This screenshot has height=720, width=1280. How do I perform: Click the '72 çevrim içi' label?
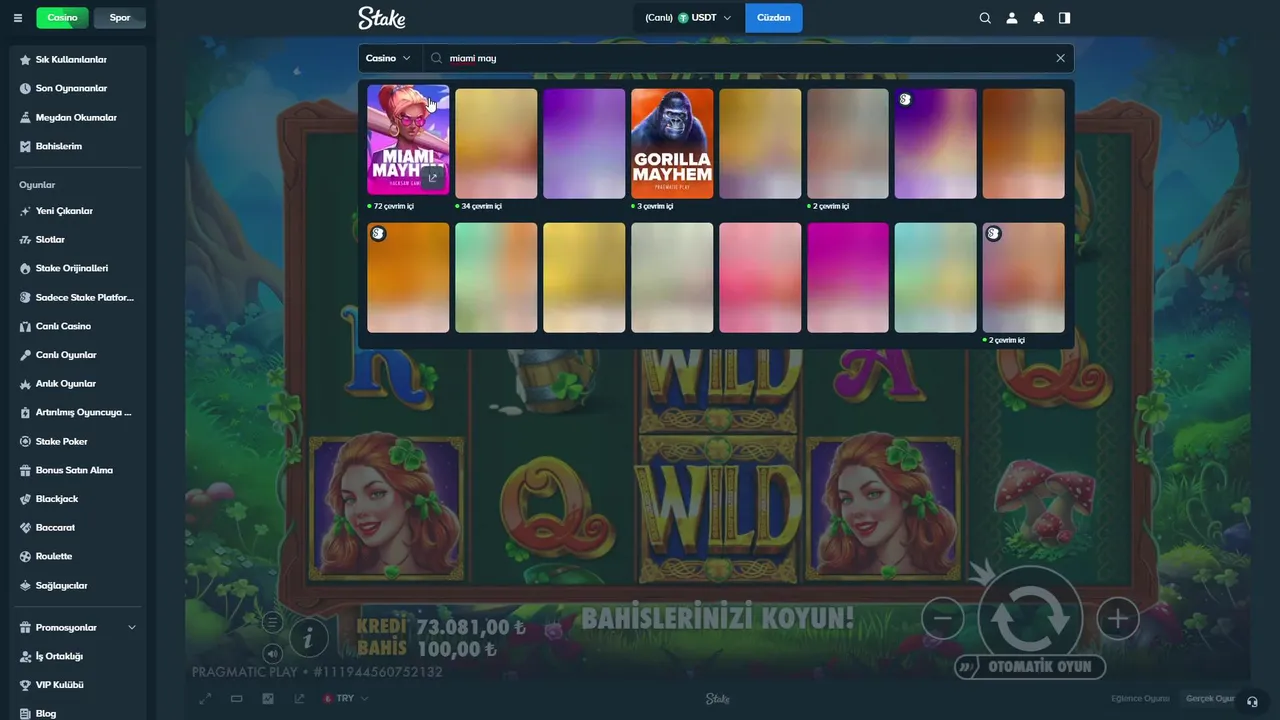pyautogui.click(x=393, y=206)
